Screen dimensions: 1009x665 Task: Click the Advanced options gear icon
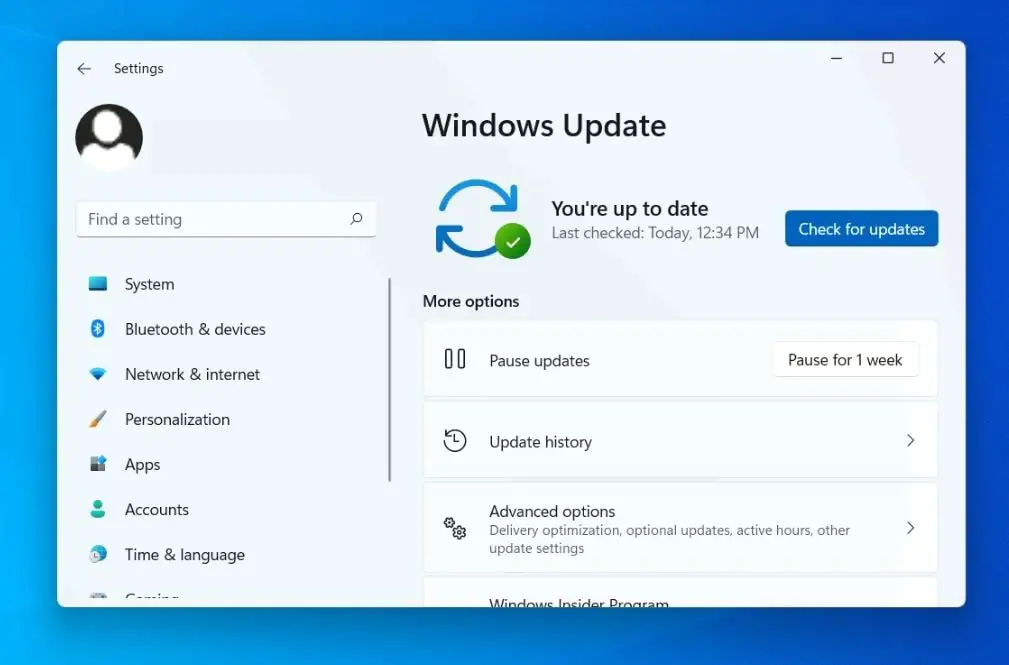pos(455,528)
